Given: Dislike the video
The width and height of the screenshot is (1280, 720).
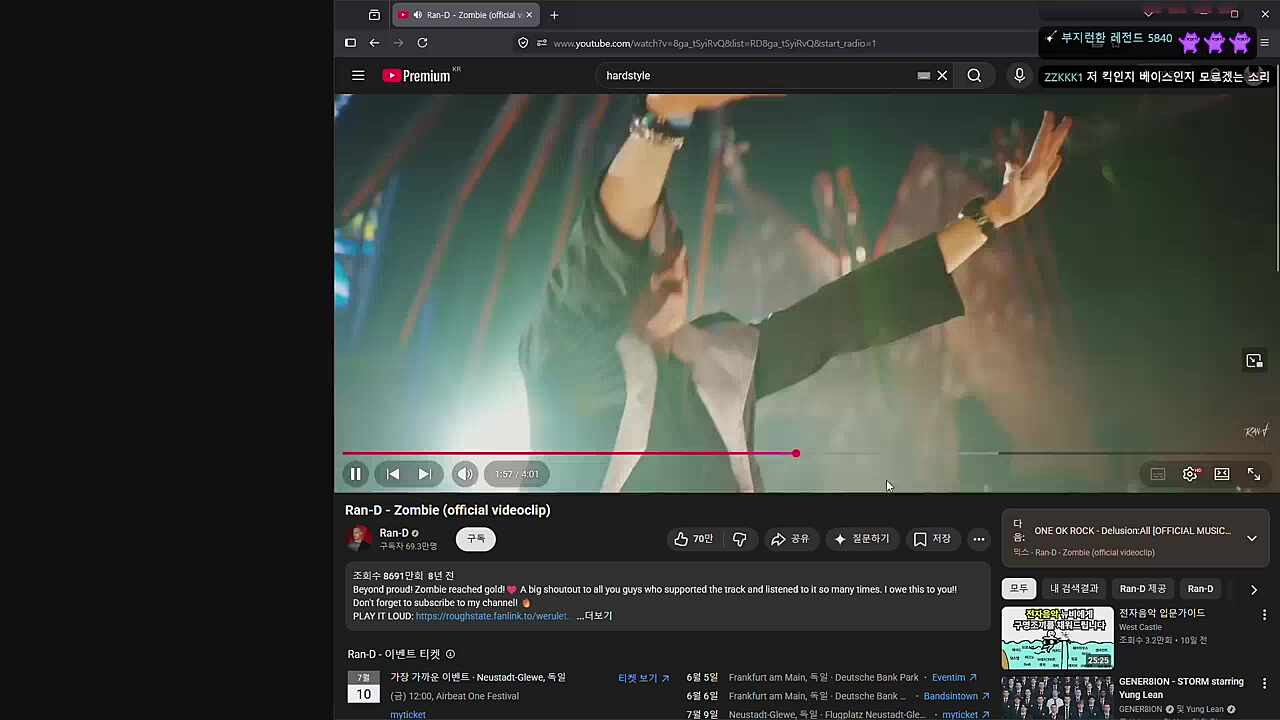Looking at the screenshot, I should tap(740, 539).
